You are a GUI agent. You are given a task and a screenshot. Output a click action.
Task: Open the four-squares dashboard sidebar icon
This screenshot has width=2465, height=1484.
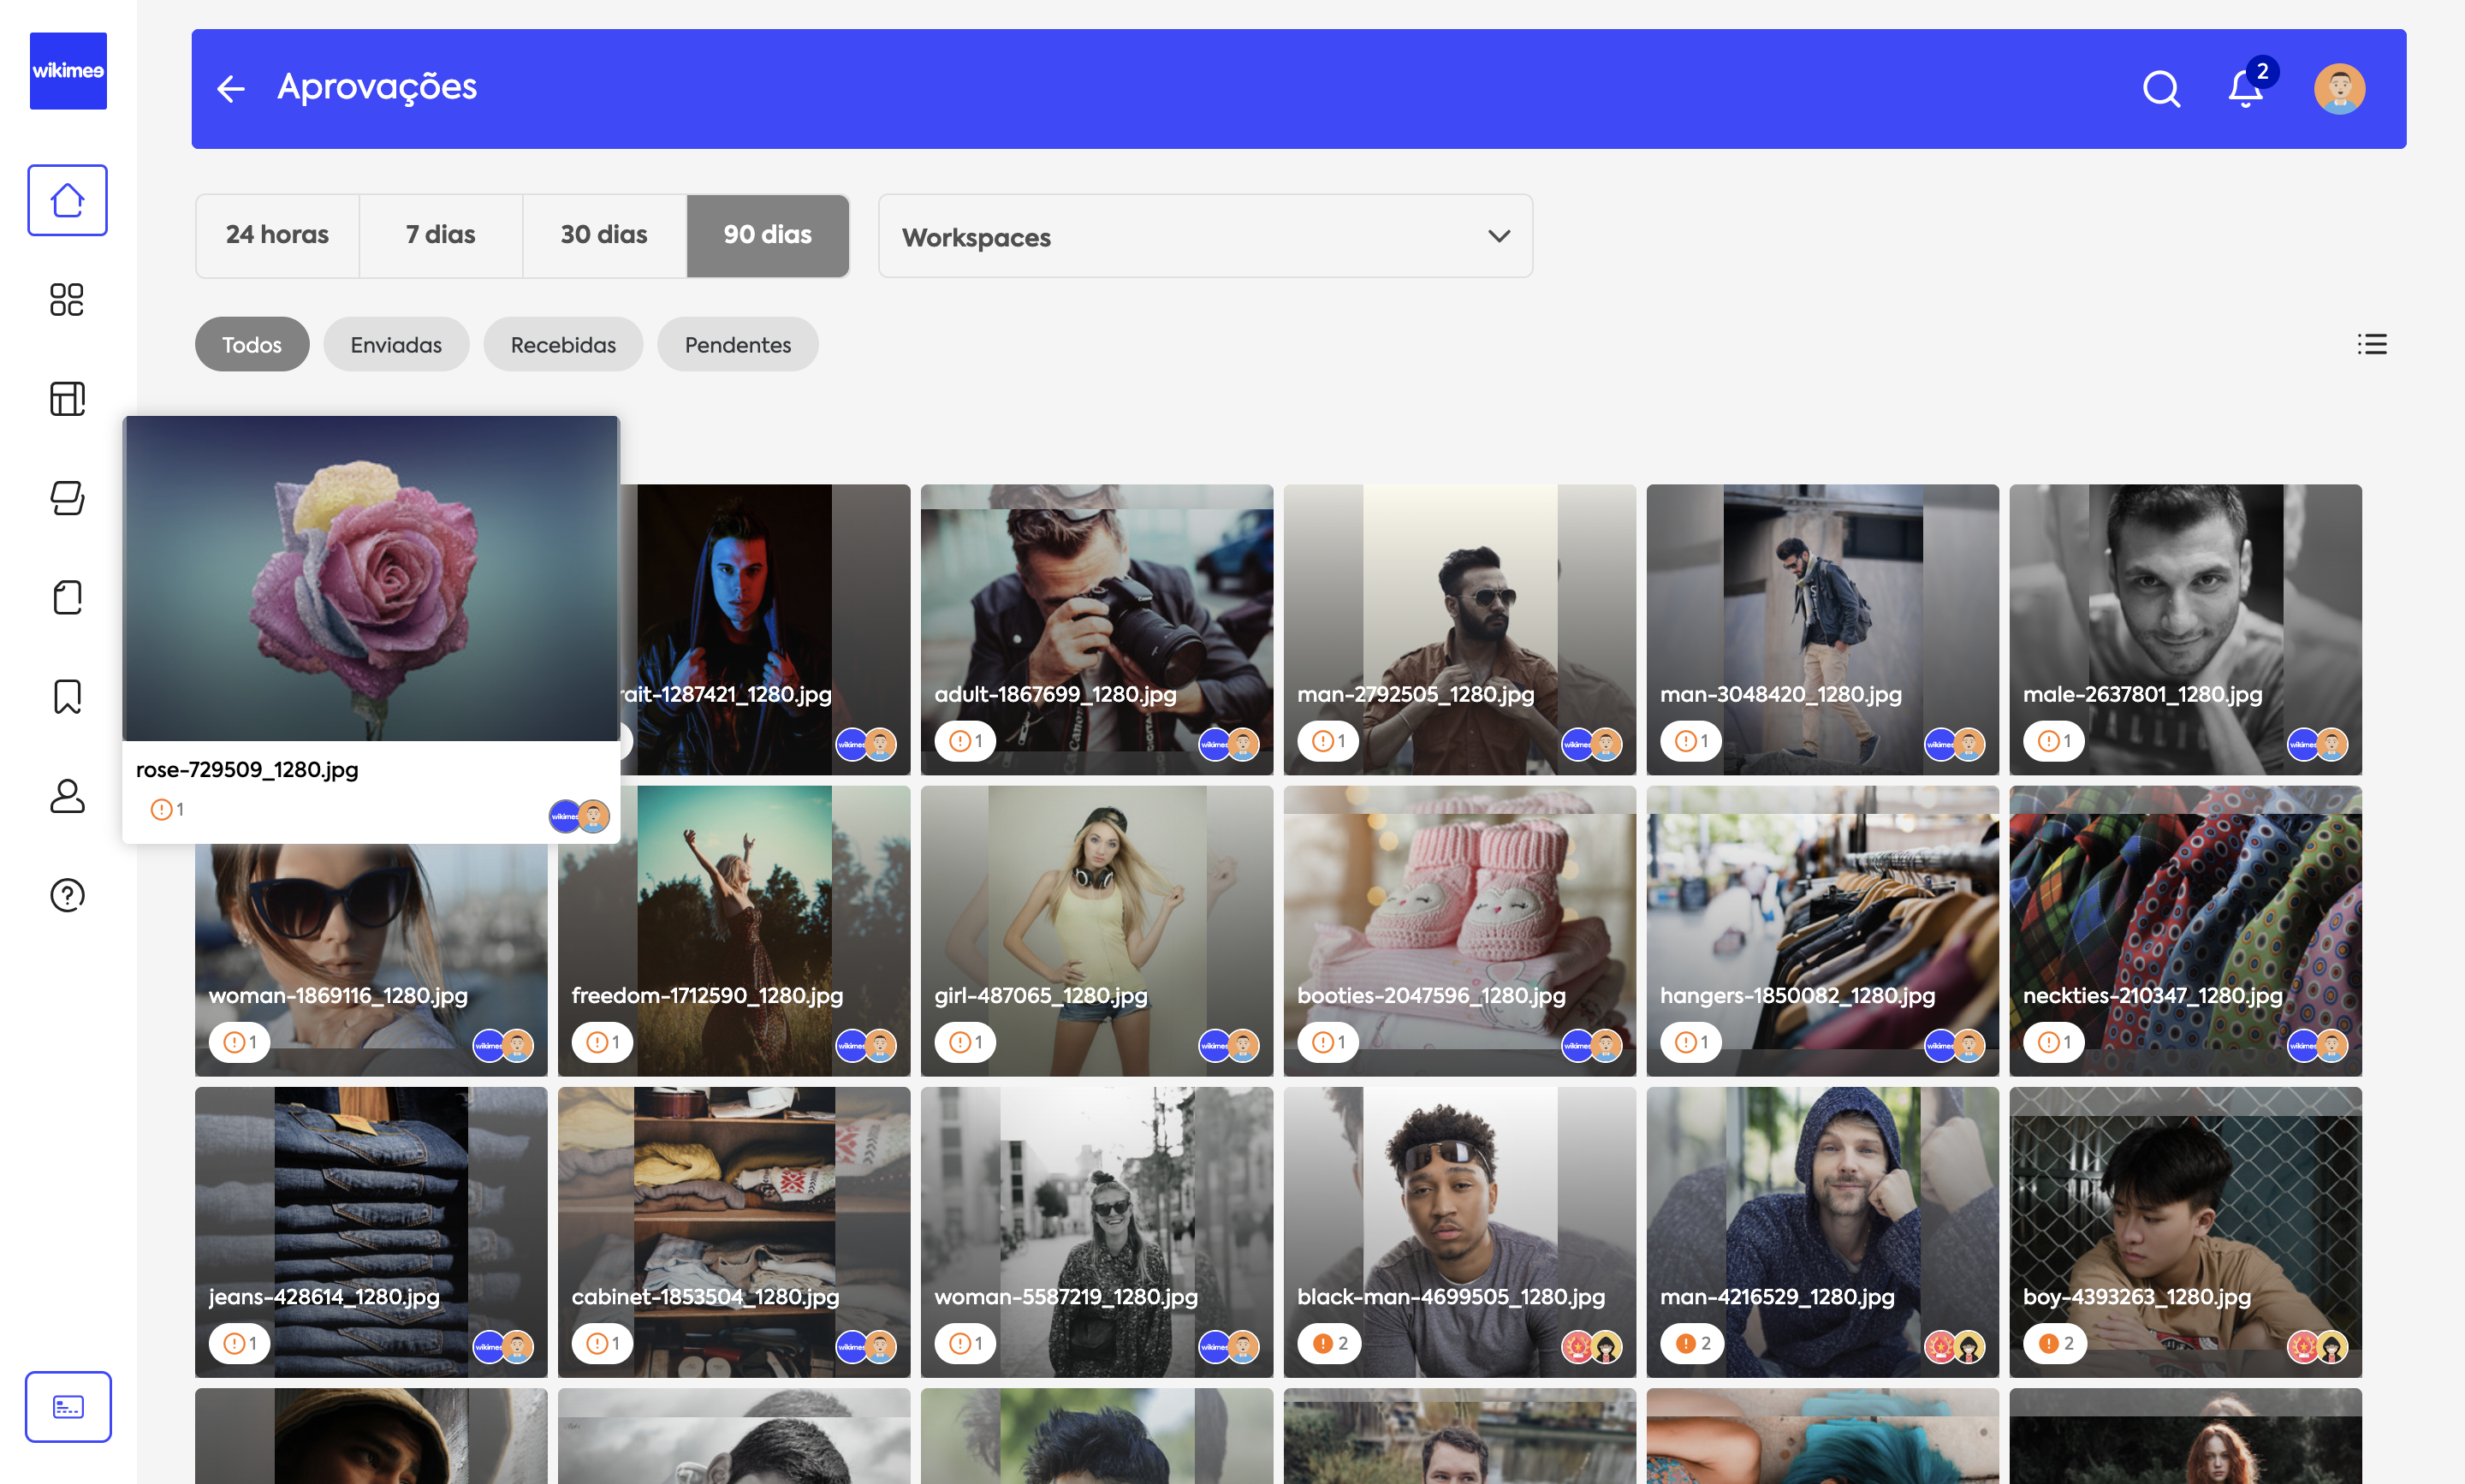pos(67,299)
